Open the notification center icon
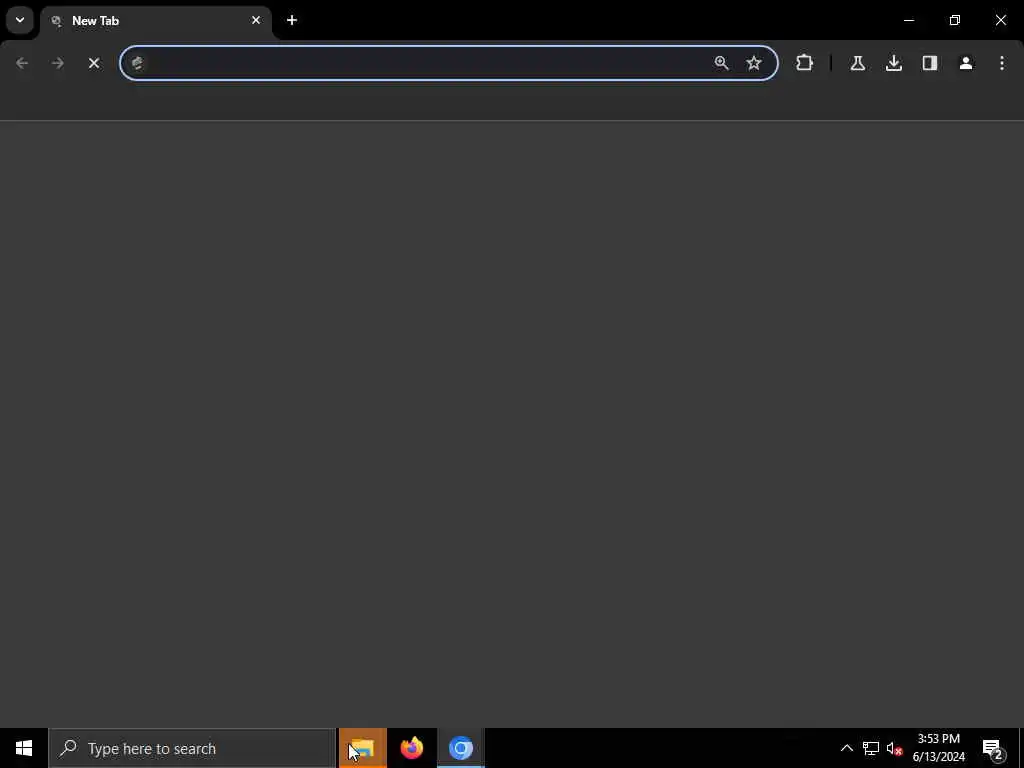 (993, 748)
